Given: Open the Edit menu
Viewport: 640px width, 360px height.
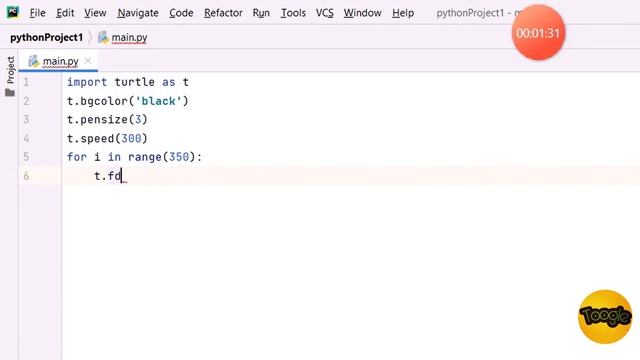Looking at the screenshot, I should pyautogui.click(x=65, y=13).
